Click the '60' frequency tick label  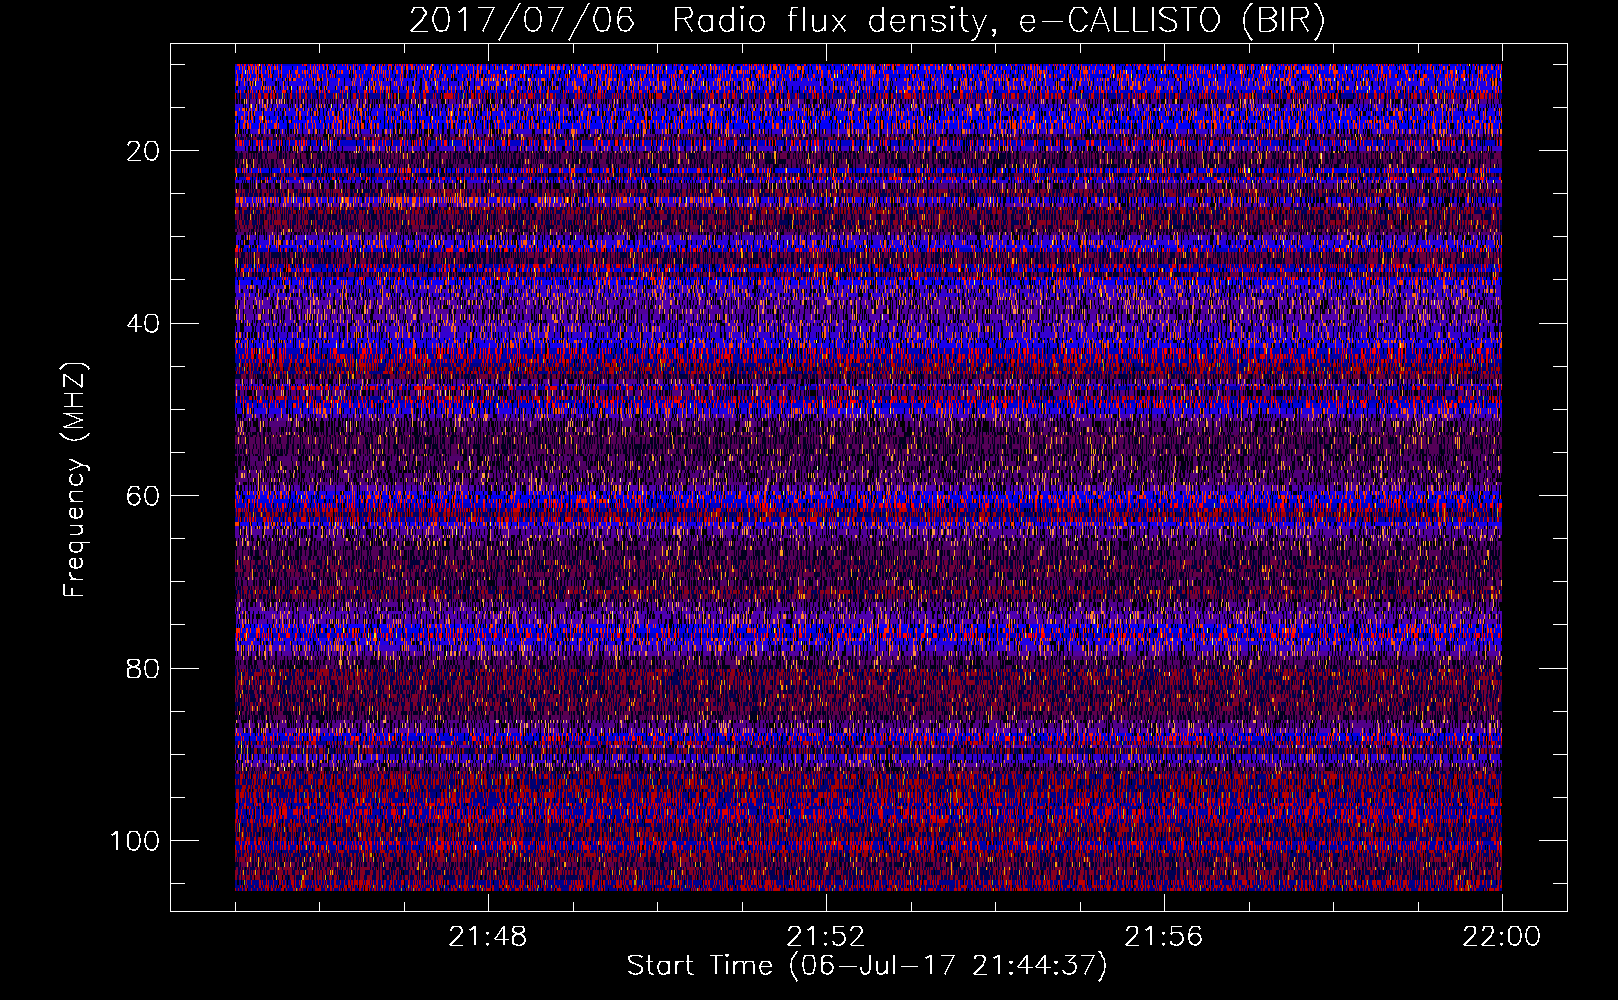pyautogui.click(x=143, y=496)
